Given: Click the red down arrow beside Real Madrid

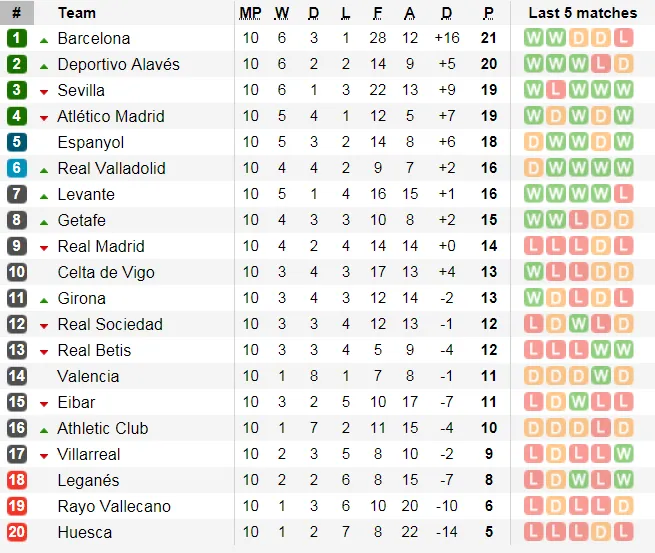Looking at the screenshot, I should click(x=43, y=247).
